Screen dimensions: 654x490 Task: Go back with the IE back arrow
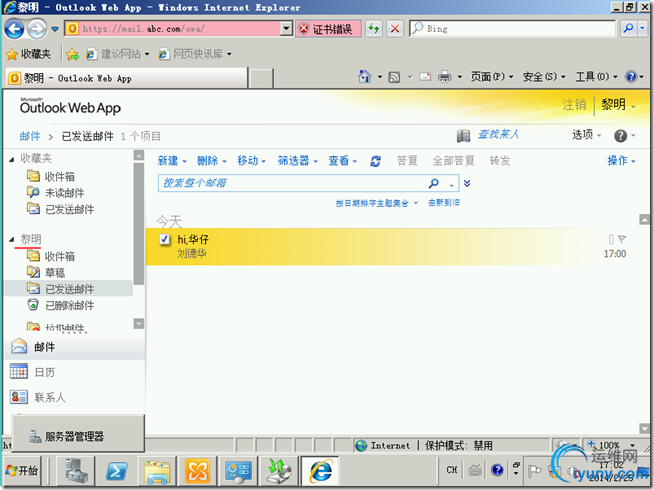[14, 29]
